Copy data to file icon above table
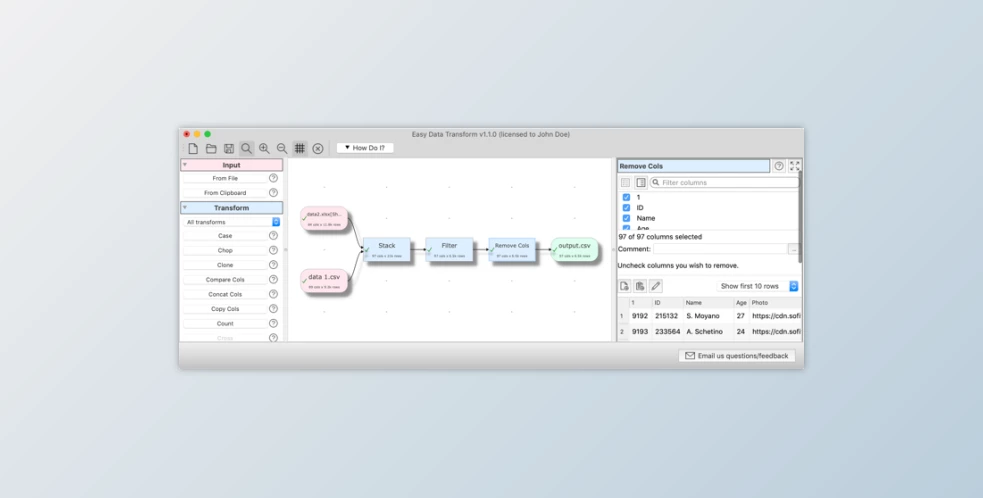This screenshot has height=498, width=983. (624, 286)
